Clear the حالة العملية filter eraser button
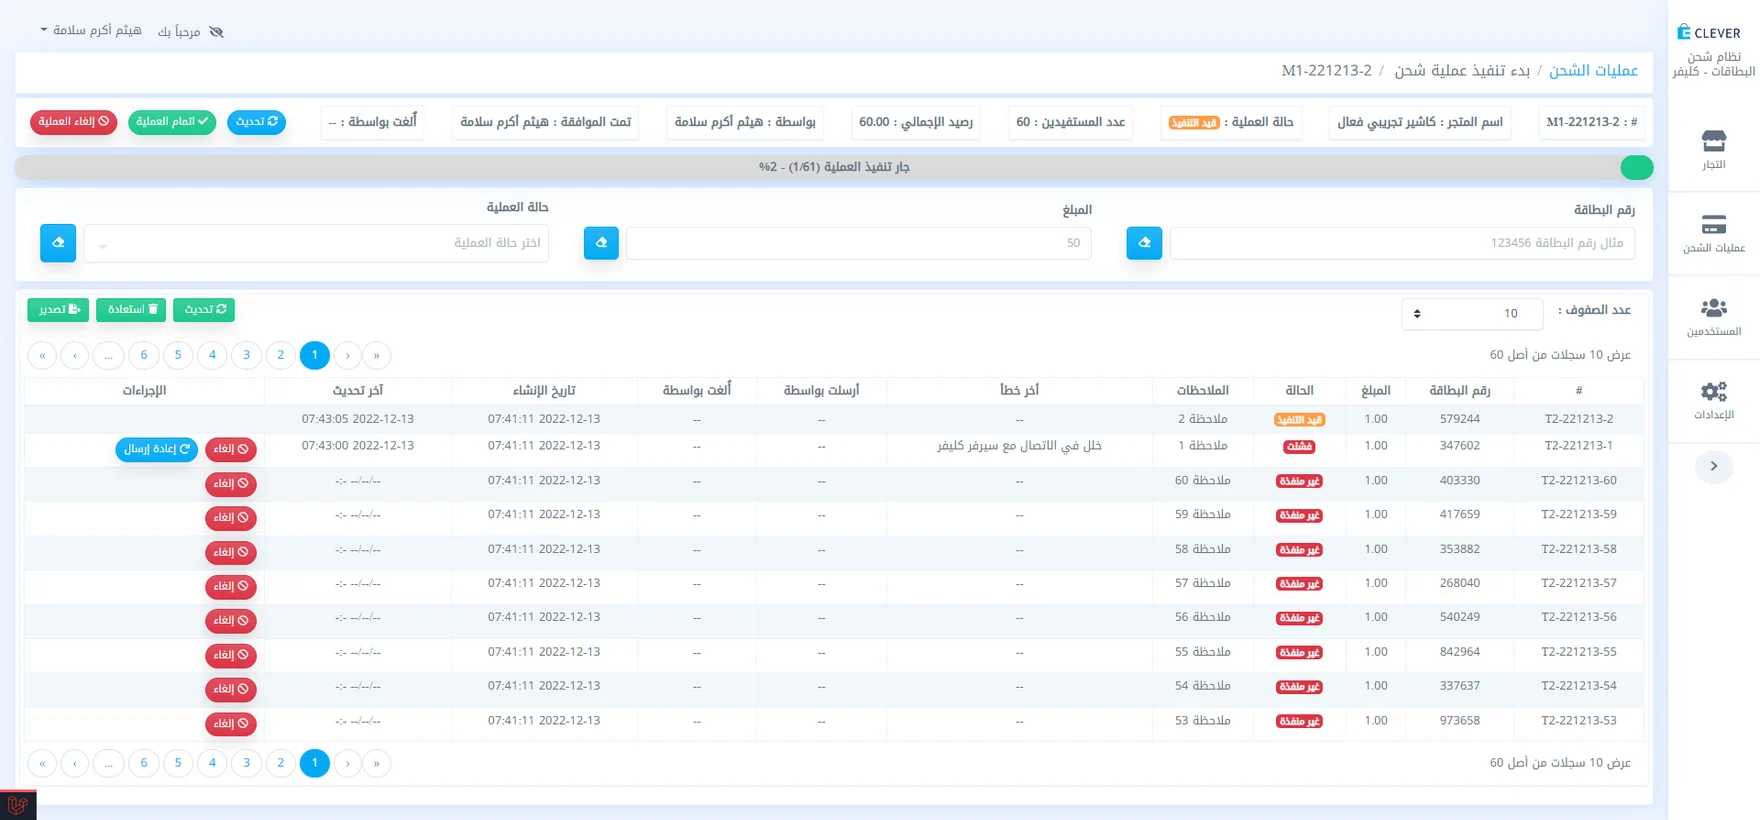 (x=58, y=243)
